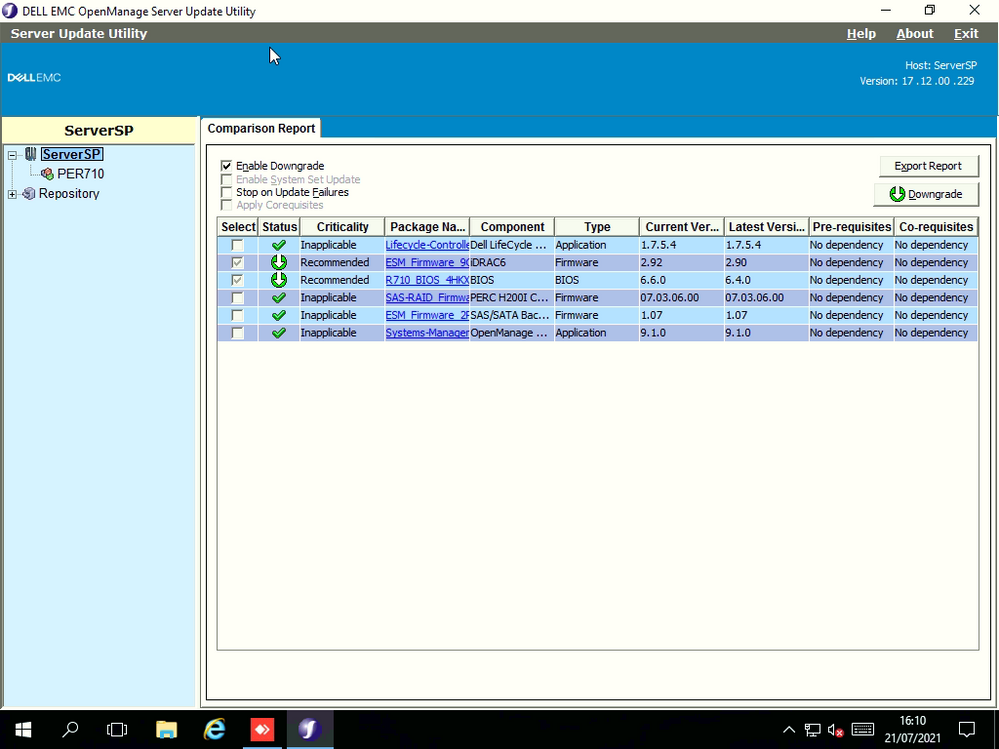Click the Repository icon in tree
Screen dimensions: 999x749
click(x=29, y=194)
